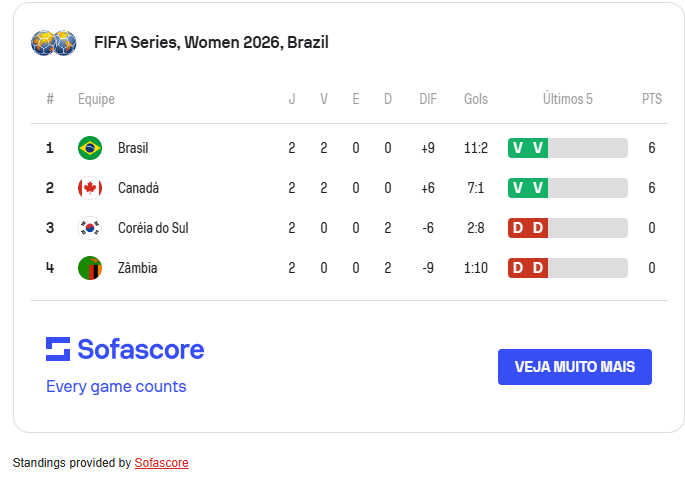Image resolution: width=685 pixels, height=480 pixels.
Task: Select Coréia do Sul team name
Action: (x=153, y=228)
